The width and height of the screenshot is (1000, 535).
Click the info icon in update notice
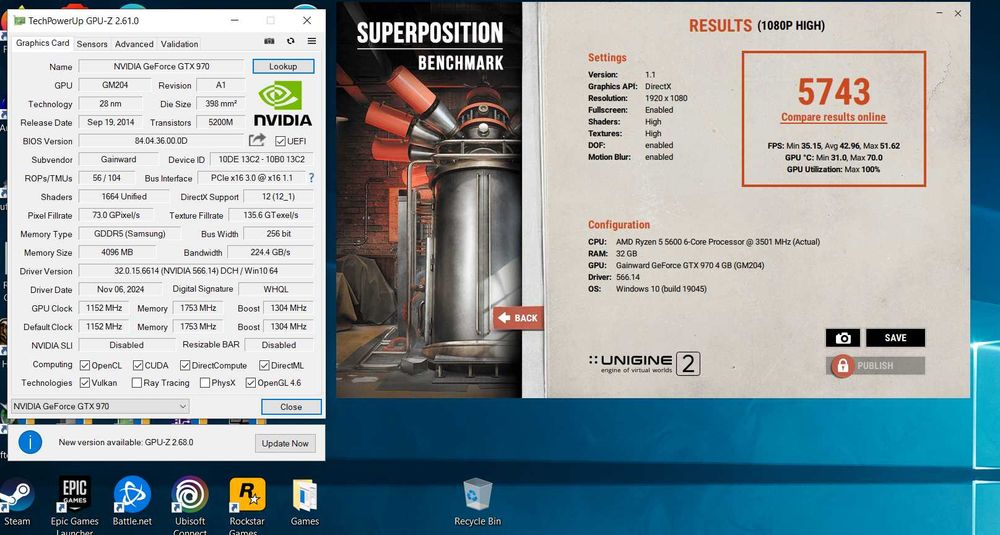pyautogui.click(x=30, y=442)
